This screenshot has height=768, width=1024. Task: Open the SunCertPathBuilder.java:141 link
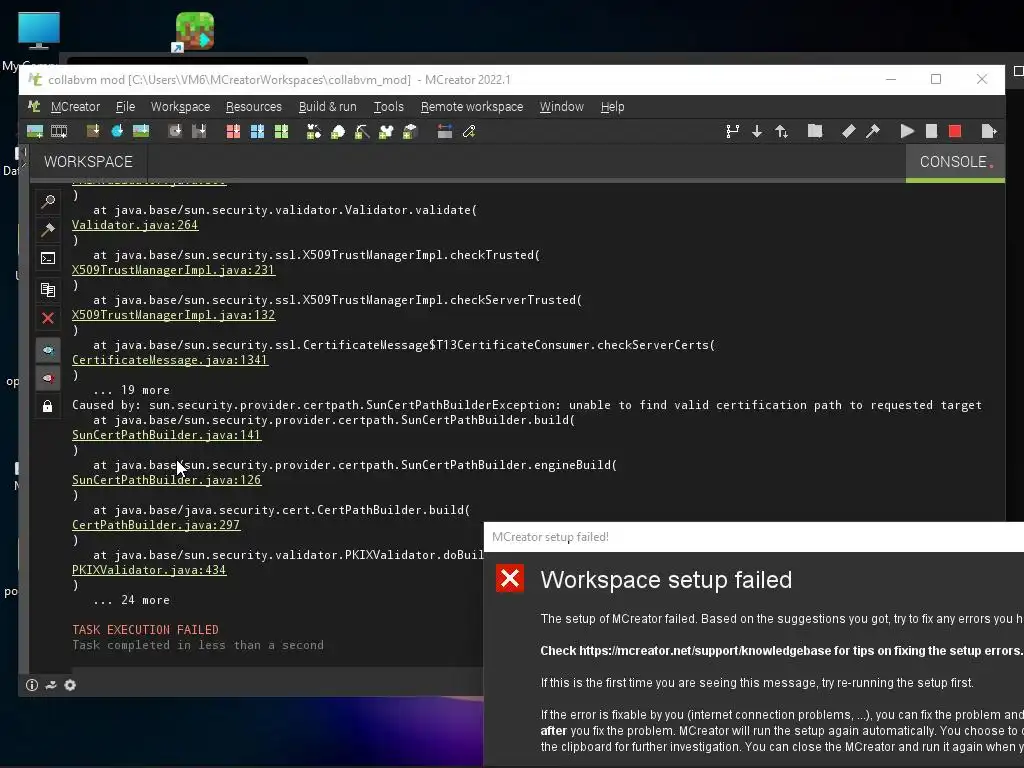[x=167, y=435]
